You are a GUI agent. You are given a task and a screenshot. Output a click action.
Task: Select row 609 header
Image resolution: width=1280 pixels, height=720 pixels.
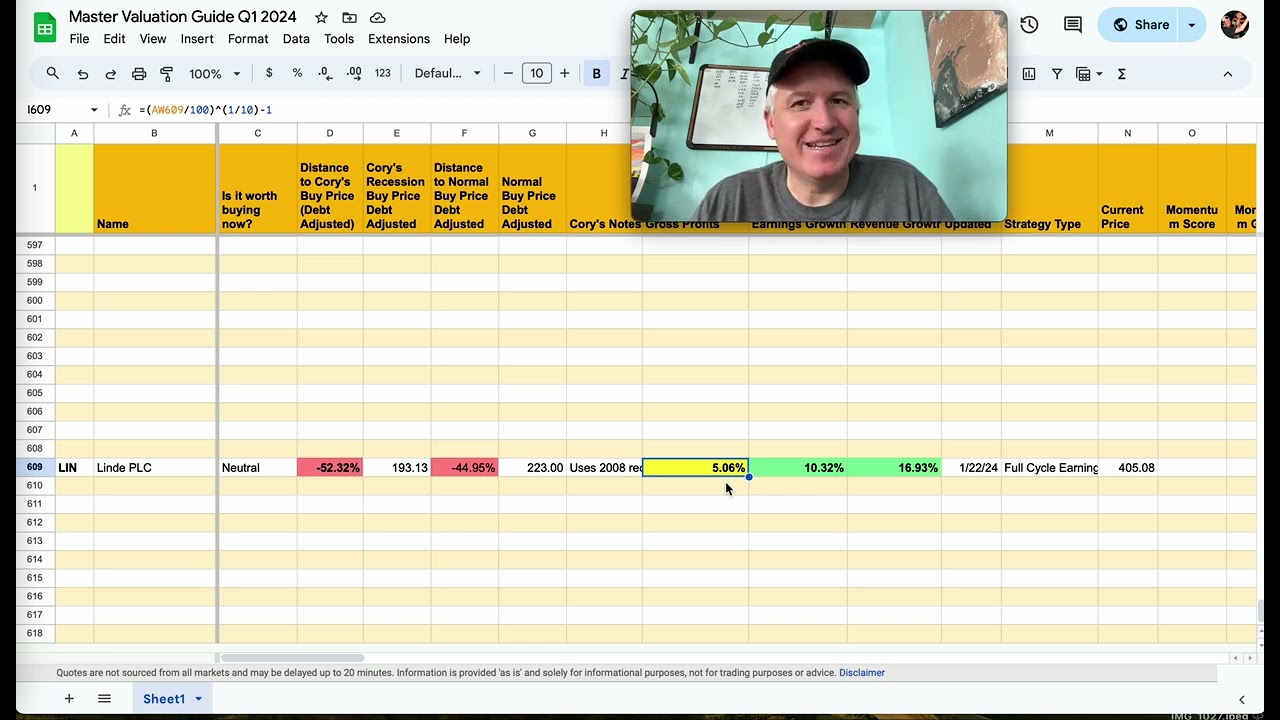click(35, 468)
